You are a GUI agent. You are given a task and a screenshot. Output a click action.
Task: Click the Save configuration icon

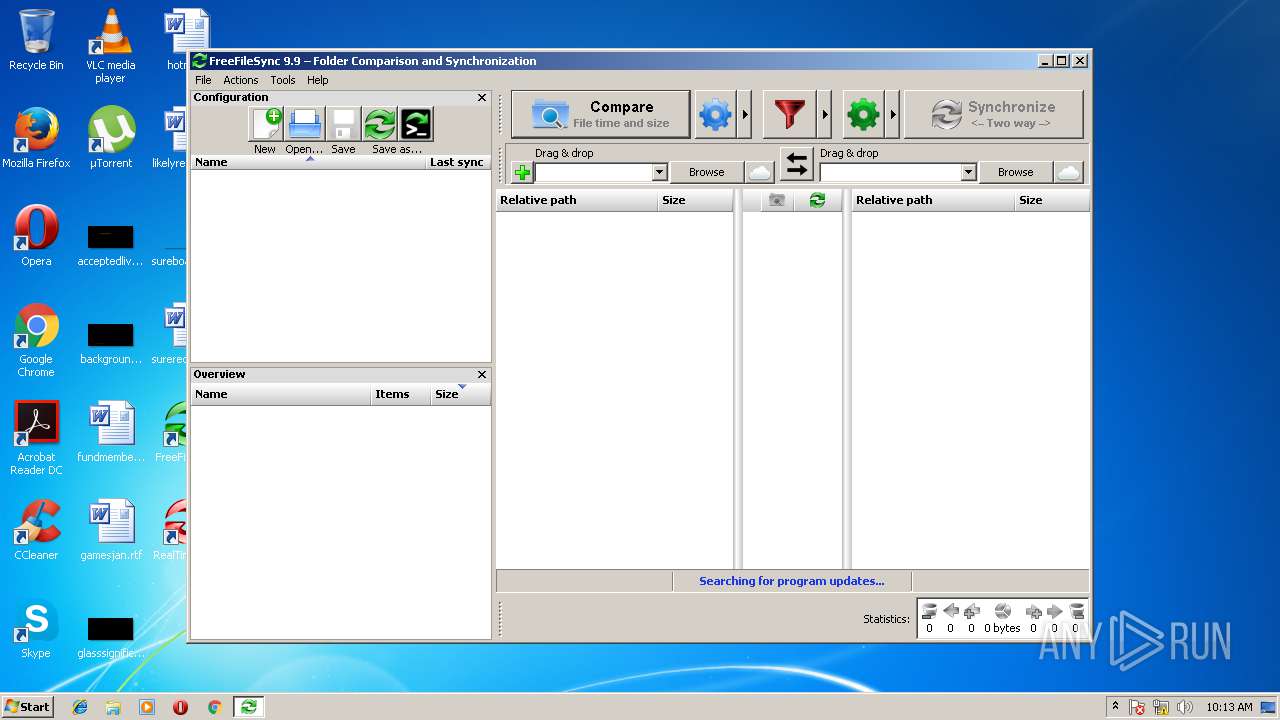(343, 124)
